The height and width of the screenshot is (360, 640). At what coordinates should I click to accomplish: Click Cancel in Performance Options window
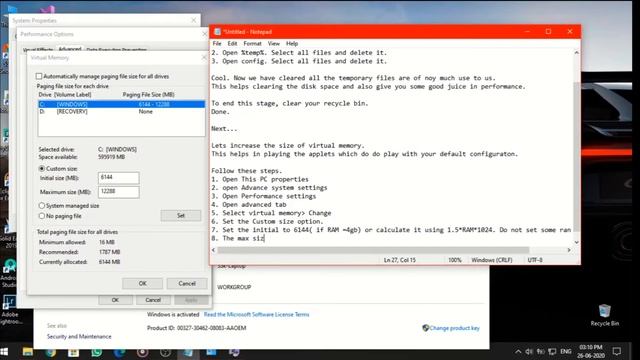pos(153,300)
